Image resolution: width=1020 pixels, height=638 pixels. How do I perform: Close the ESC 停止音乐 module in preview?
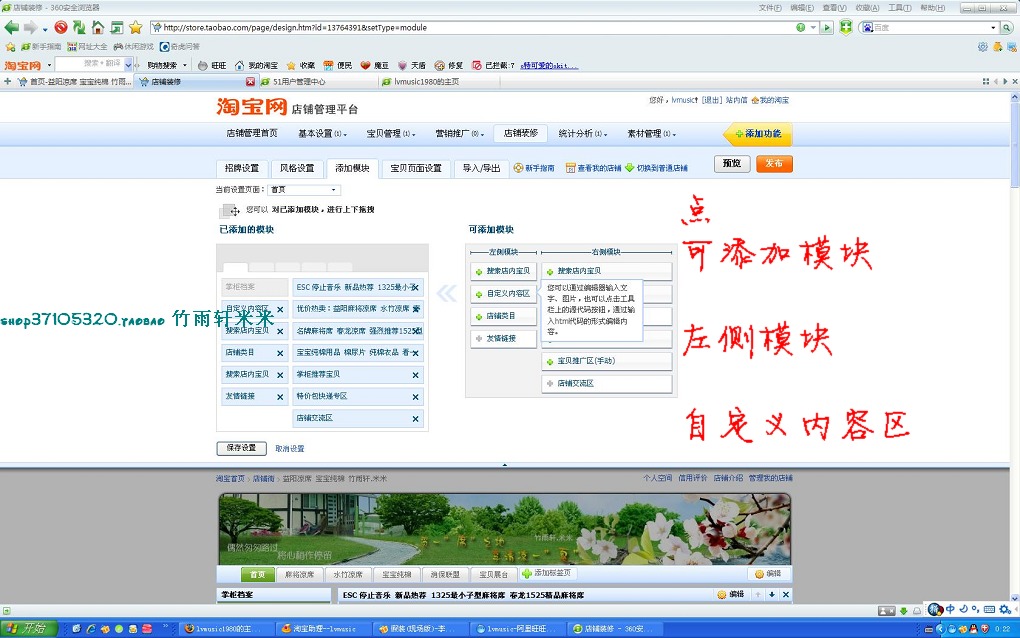[786, 594]
